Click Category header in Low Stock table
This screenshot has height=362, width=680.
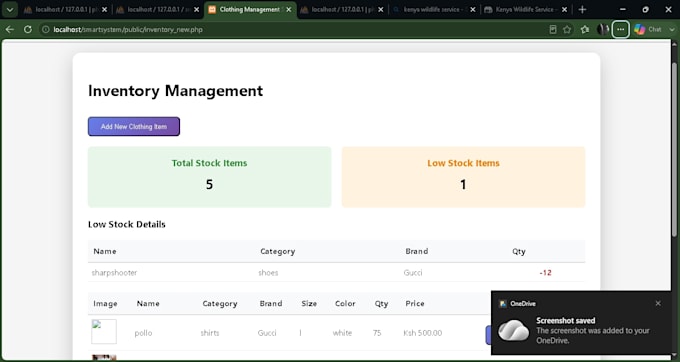tap(278, 251)
